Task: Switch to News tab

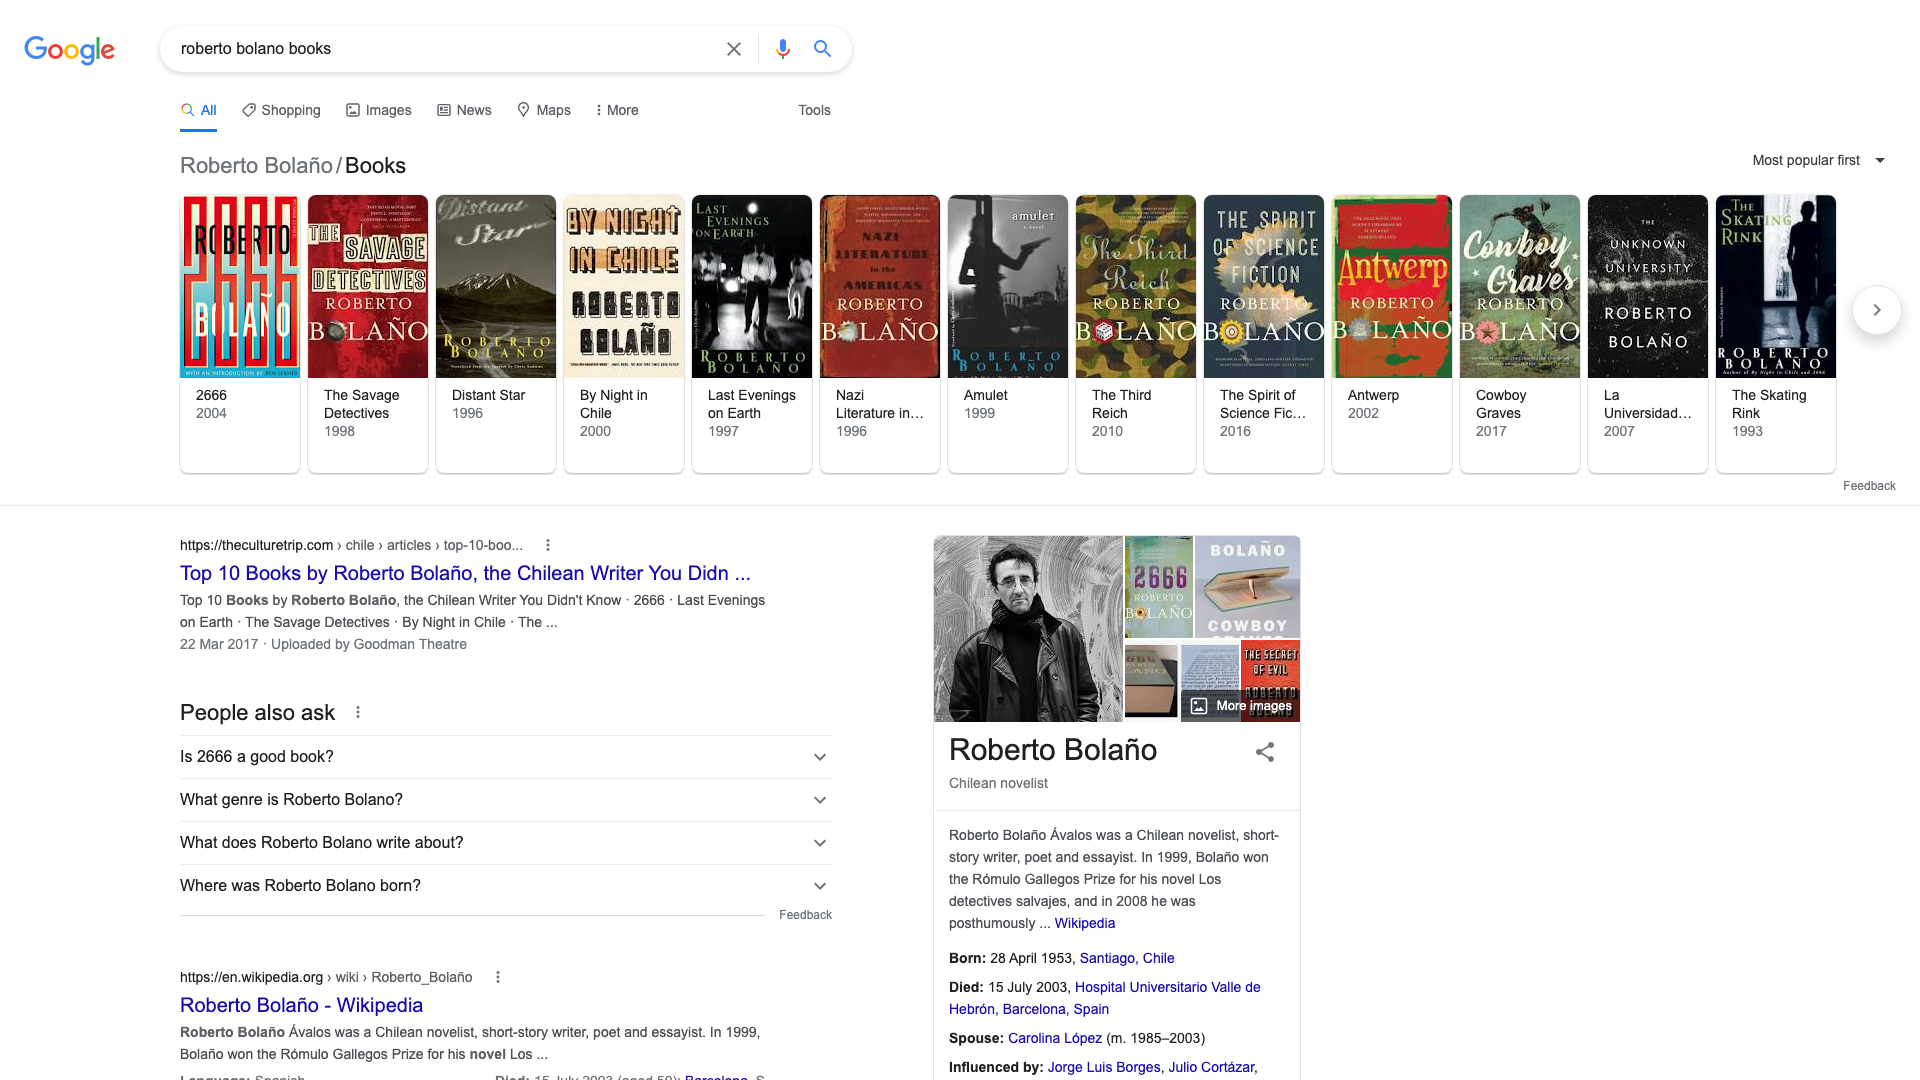Action: [464, 110]
